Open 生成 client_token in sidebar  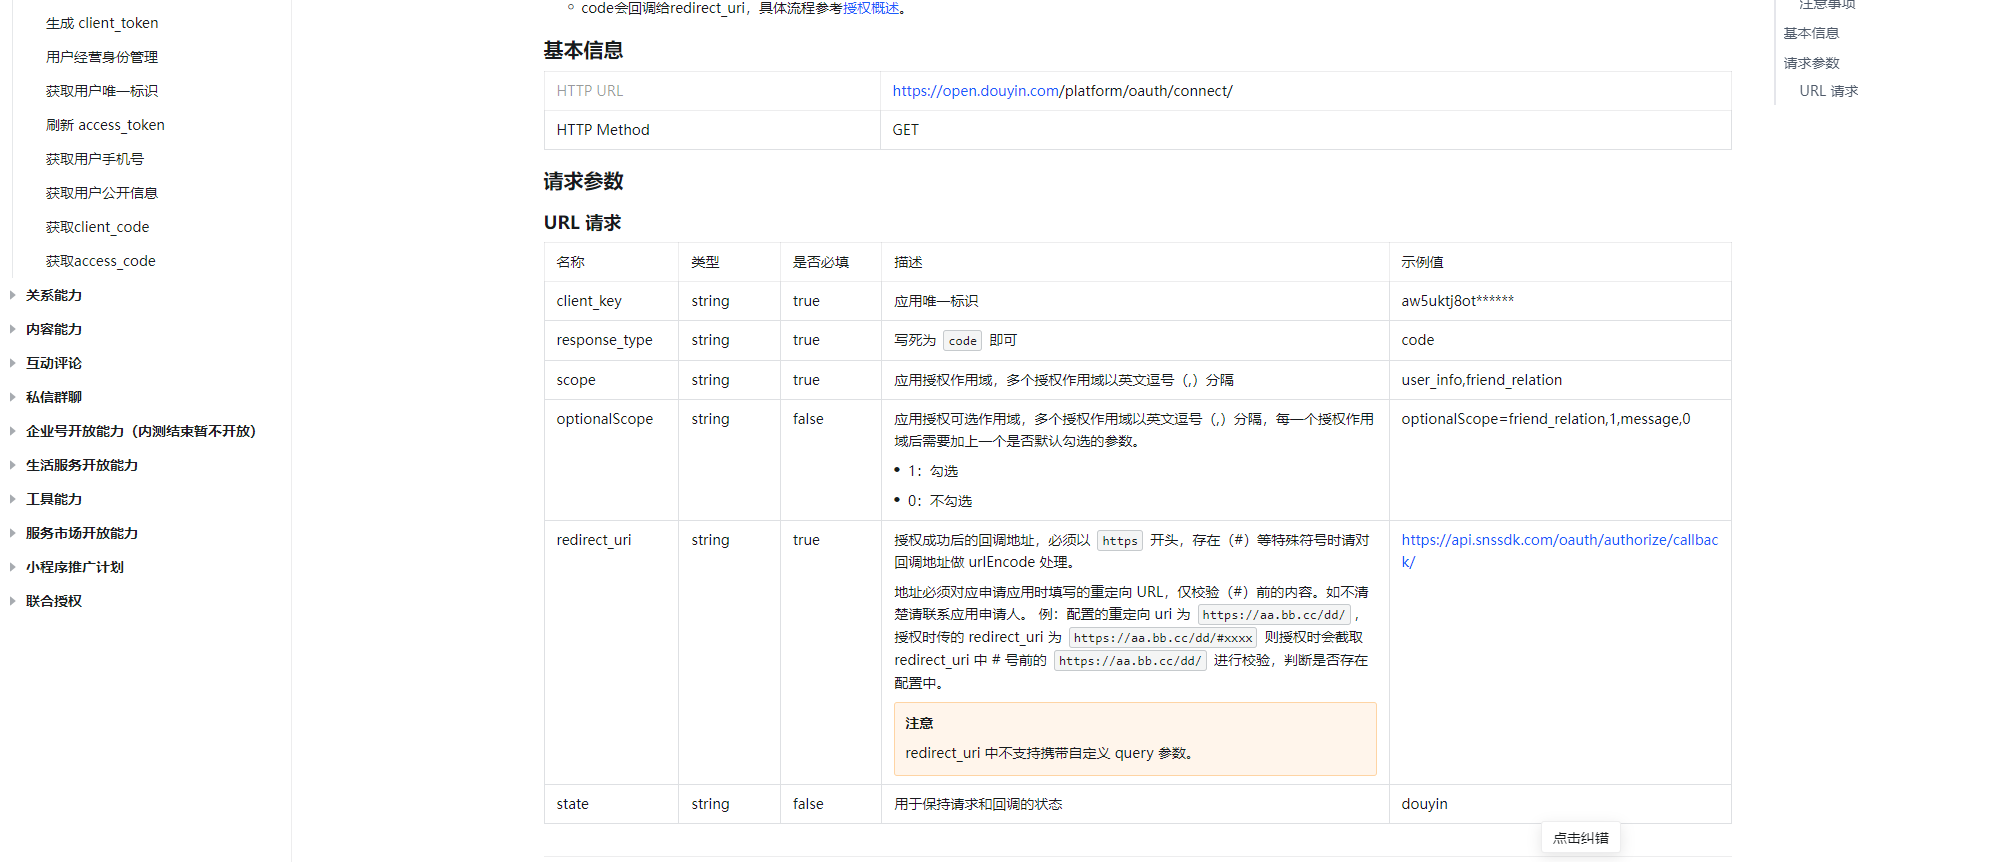[x=102, y=23]
